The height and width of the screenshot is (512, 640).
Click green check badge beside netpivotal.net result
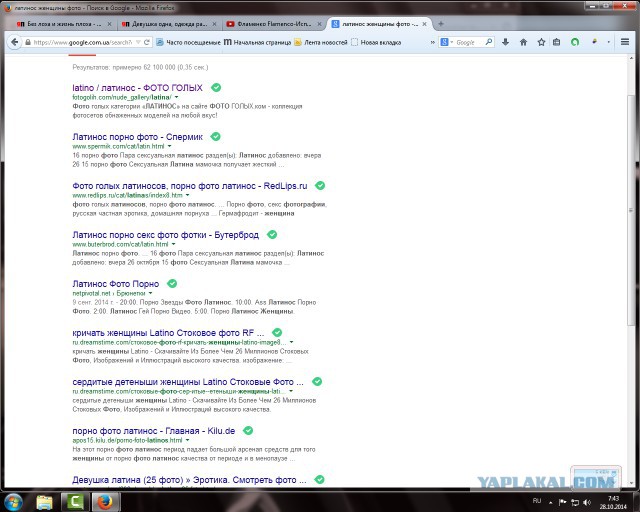(x=172, y=283)
